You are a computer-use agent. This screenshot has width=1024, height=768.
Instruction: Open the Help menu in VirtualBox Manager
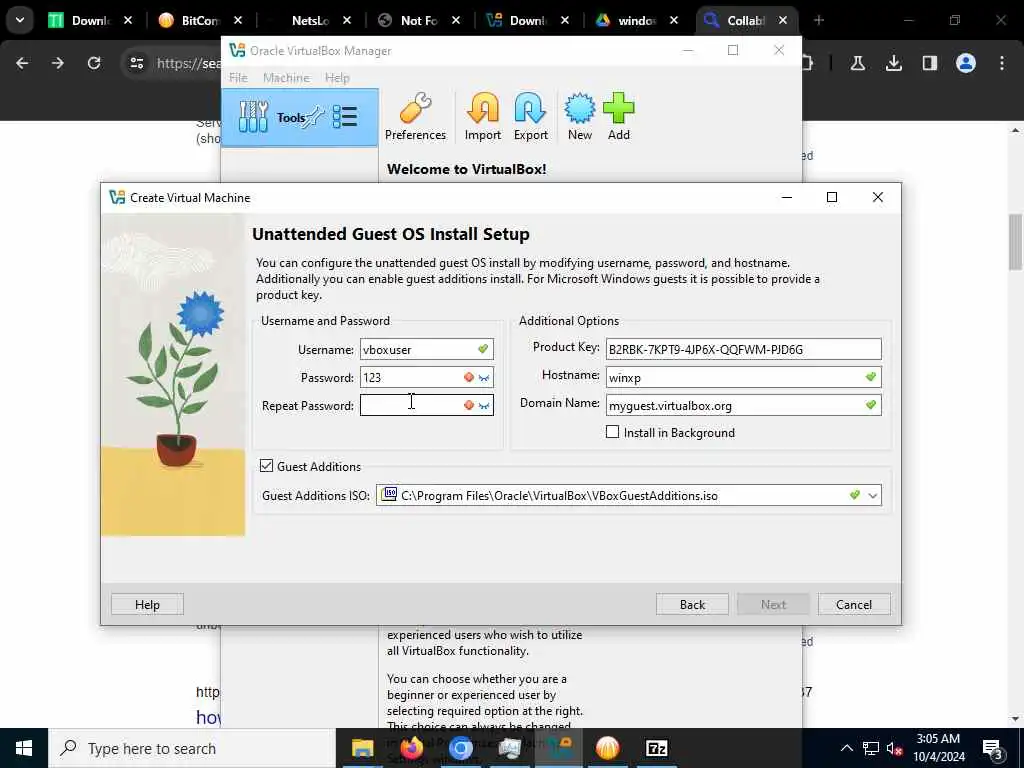(337, 77)
